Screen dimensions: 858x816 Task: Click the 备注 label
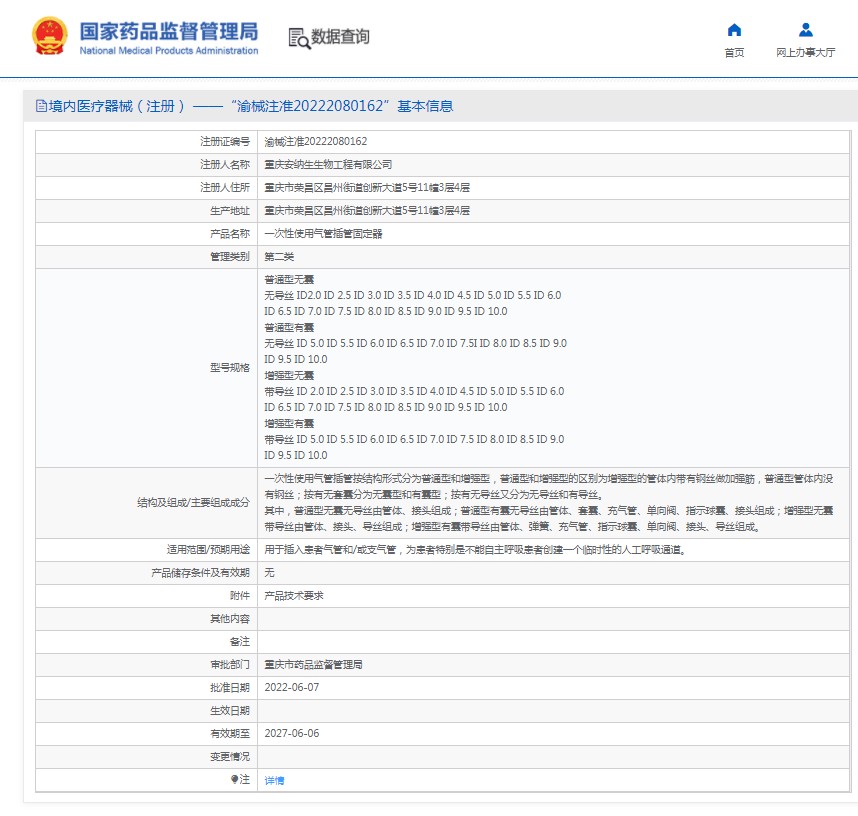click(240, 641)
